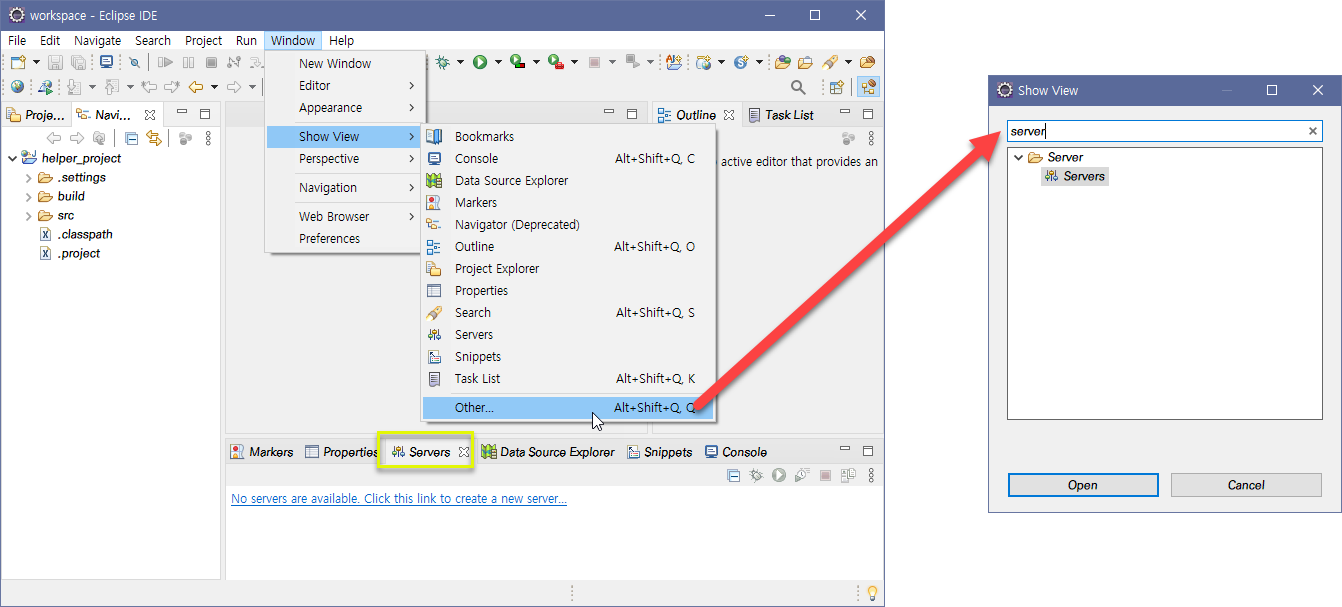The image size is (1342, 607).
Task: Select Servers item in Show View tree
Action: pos(1075,176)
